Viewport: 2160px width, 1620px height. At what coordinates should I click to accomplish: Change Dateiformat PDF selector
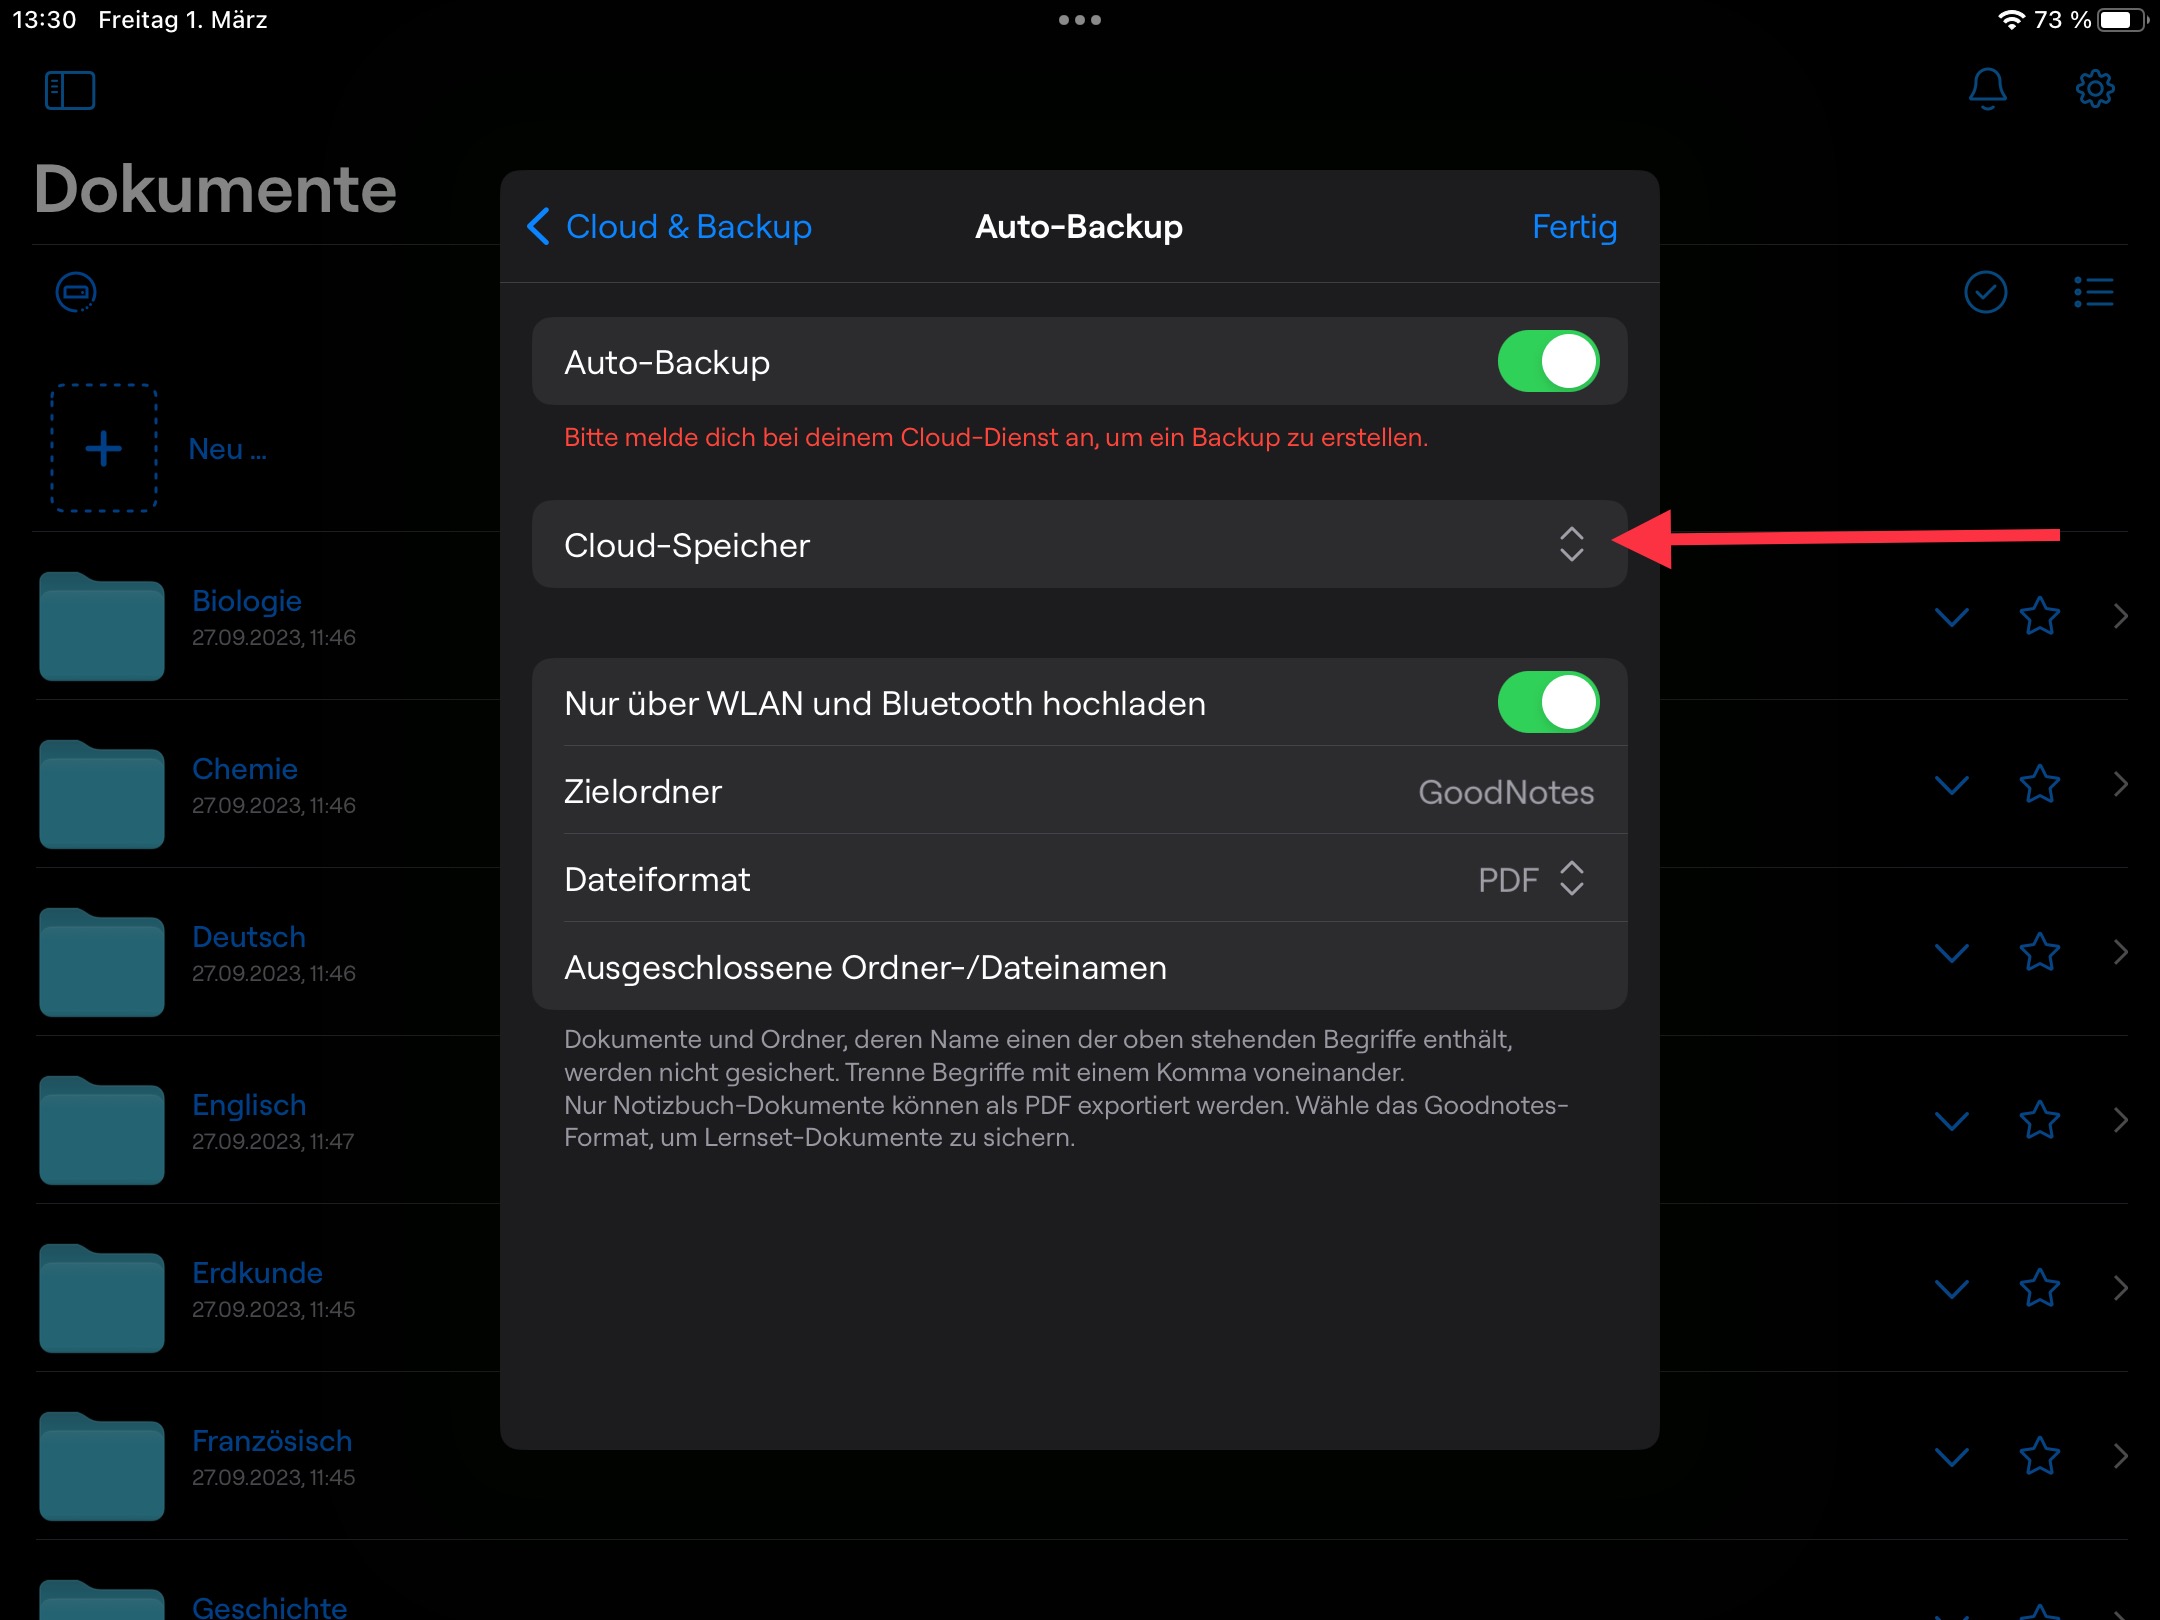tap(1532, 879)
